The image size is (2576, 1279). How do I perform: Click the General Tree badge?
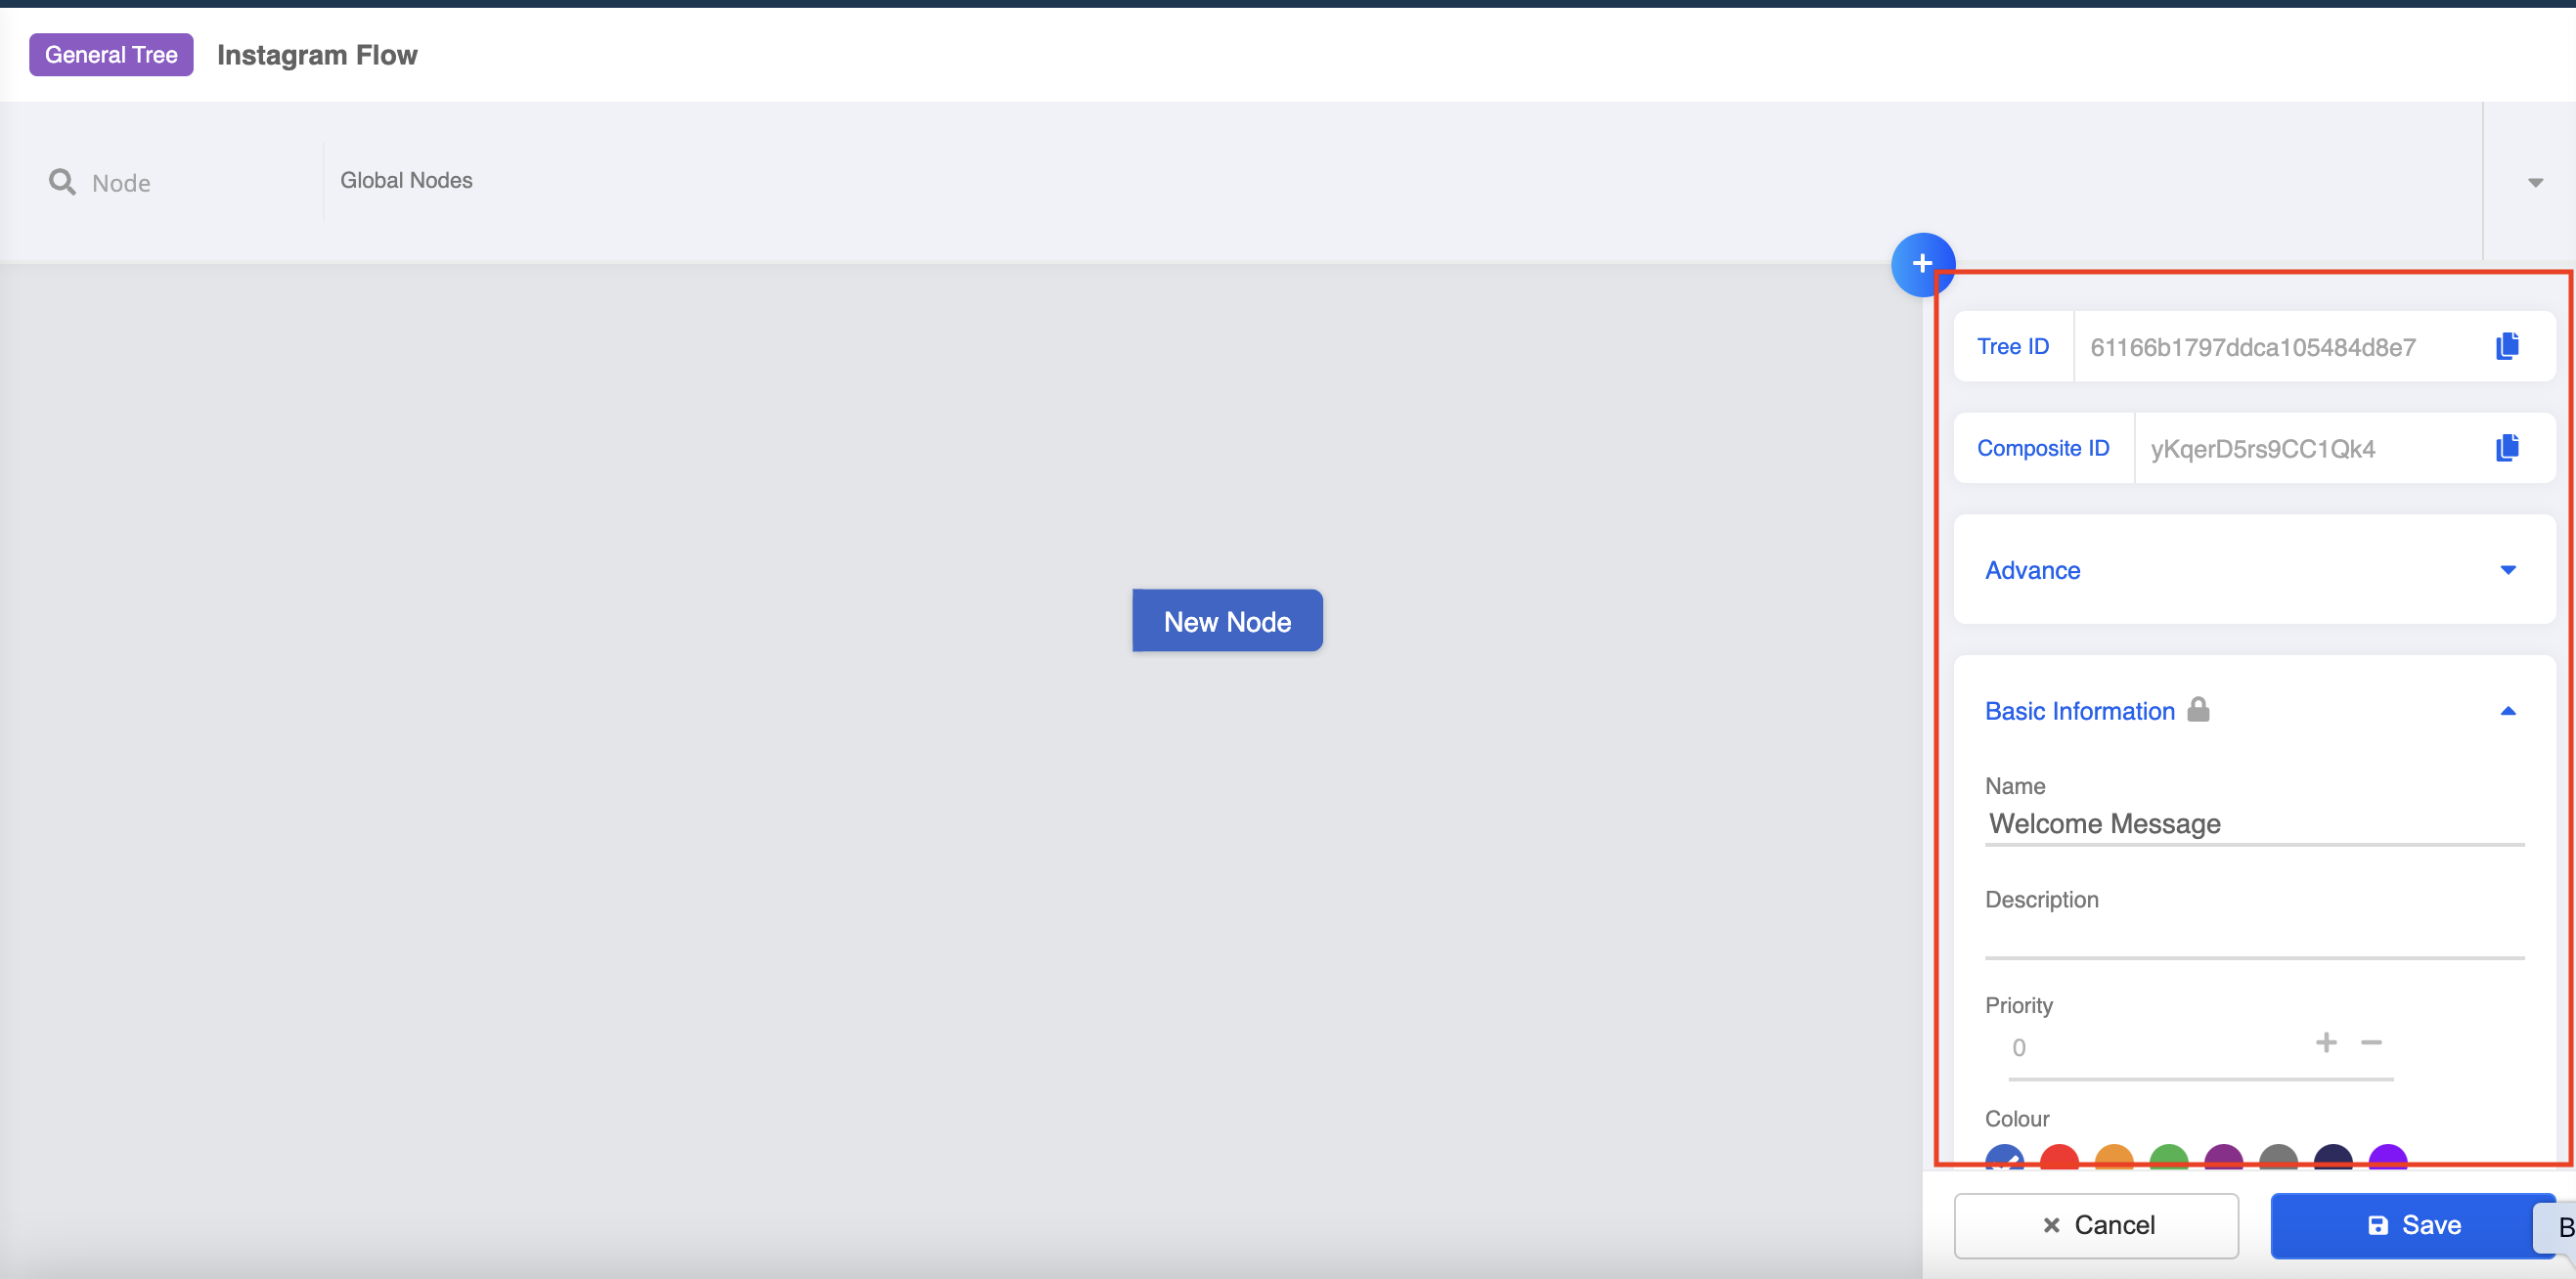pos(111,55)
